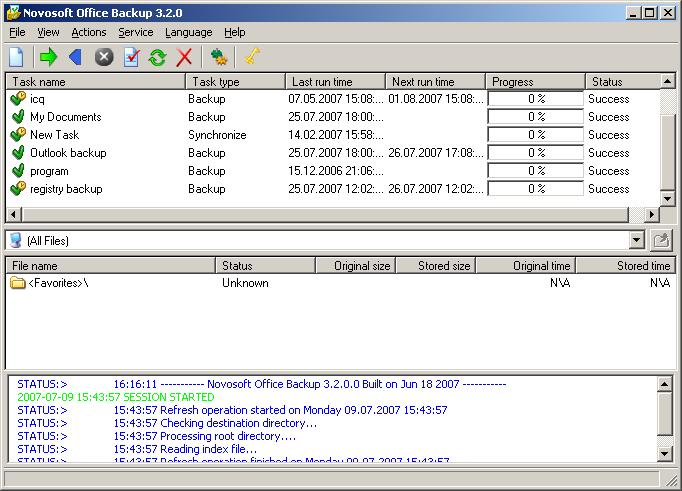Select the icq task name

pyautogui.click(x=37, y=99)
